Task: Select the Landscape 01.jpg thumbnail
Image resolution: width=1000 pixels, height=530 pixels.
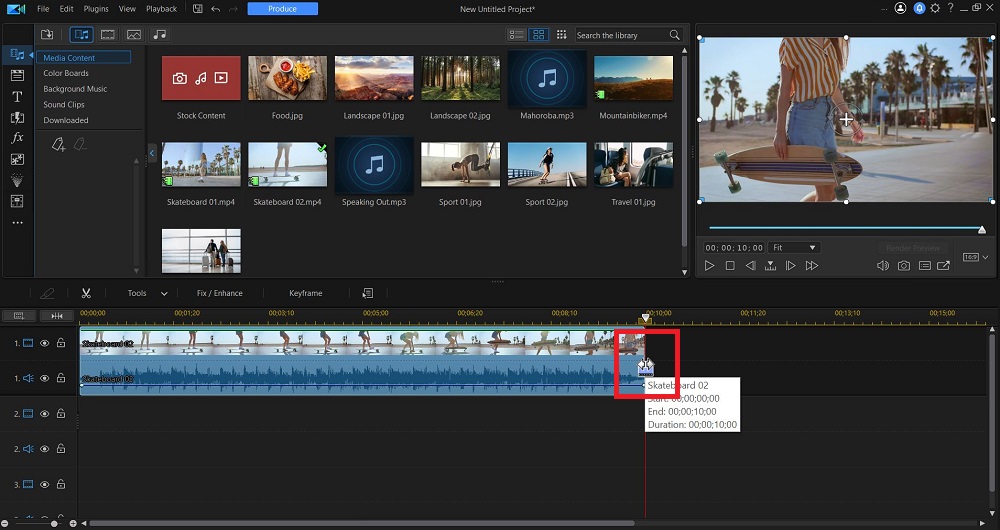Action: (374, 77)
